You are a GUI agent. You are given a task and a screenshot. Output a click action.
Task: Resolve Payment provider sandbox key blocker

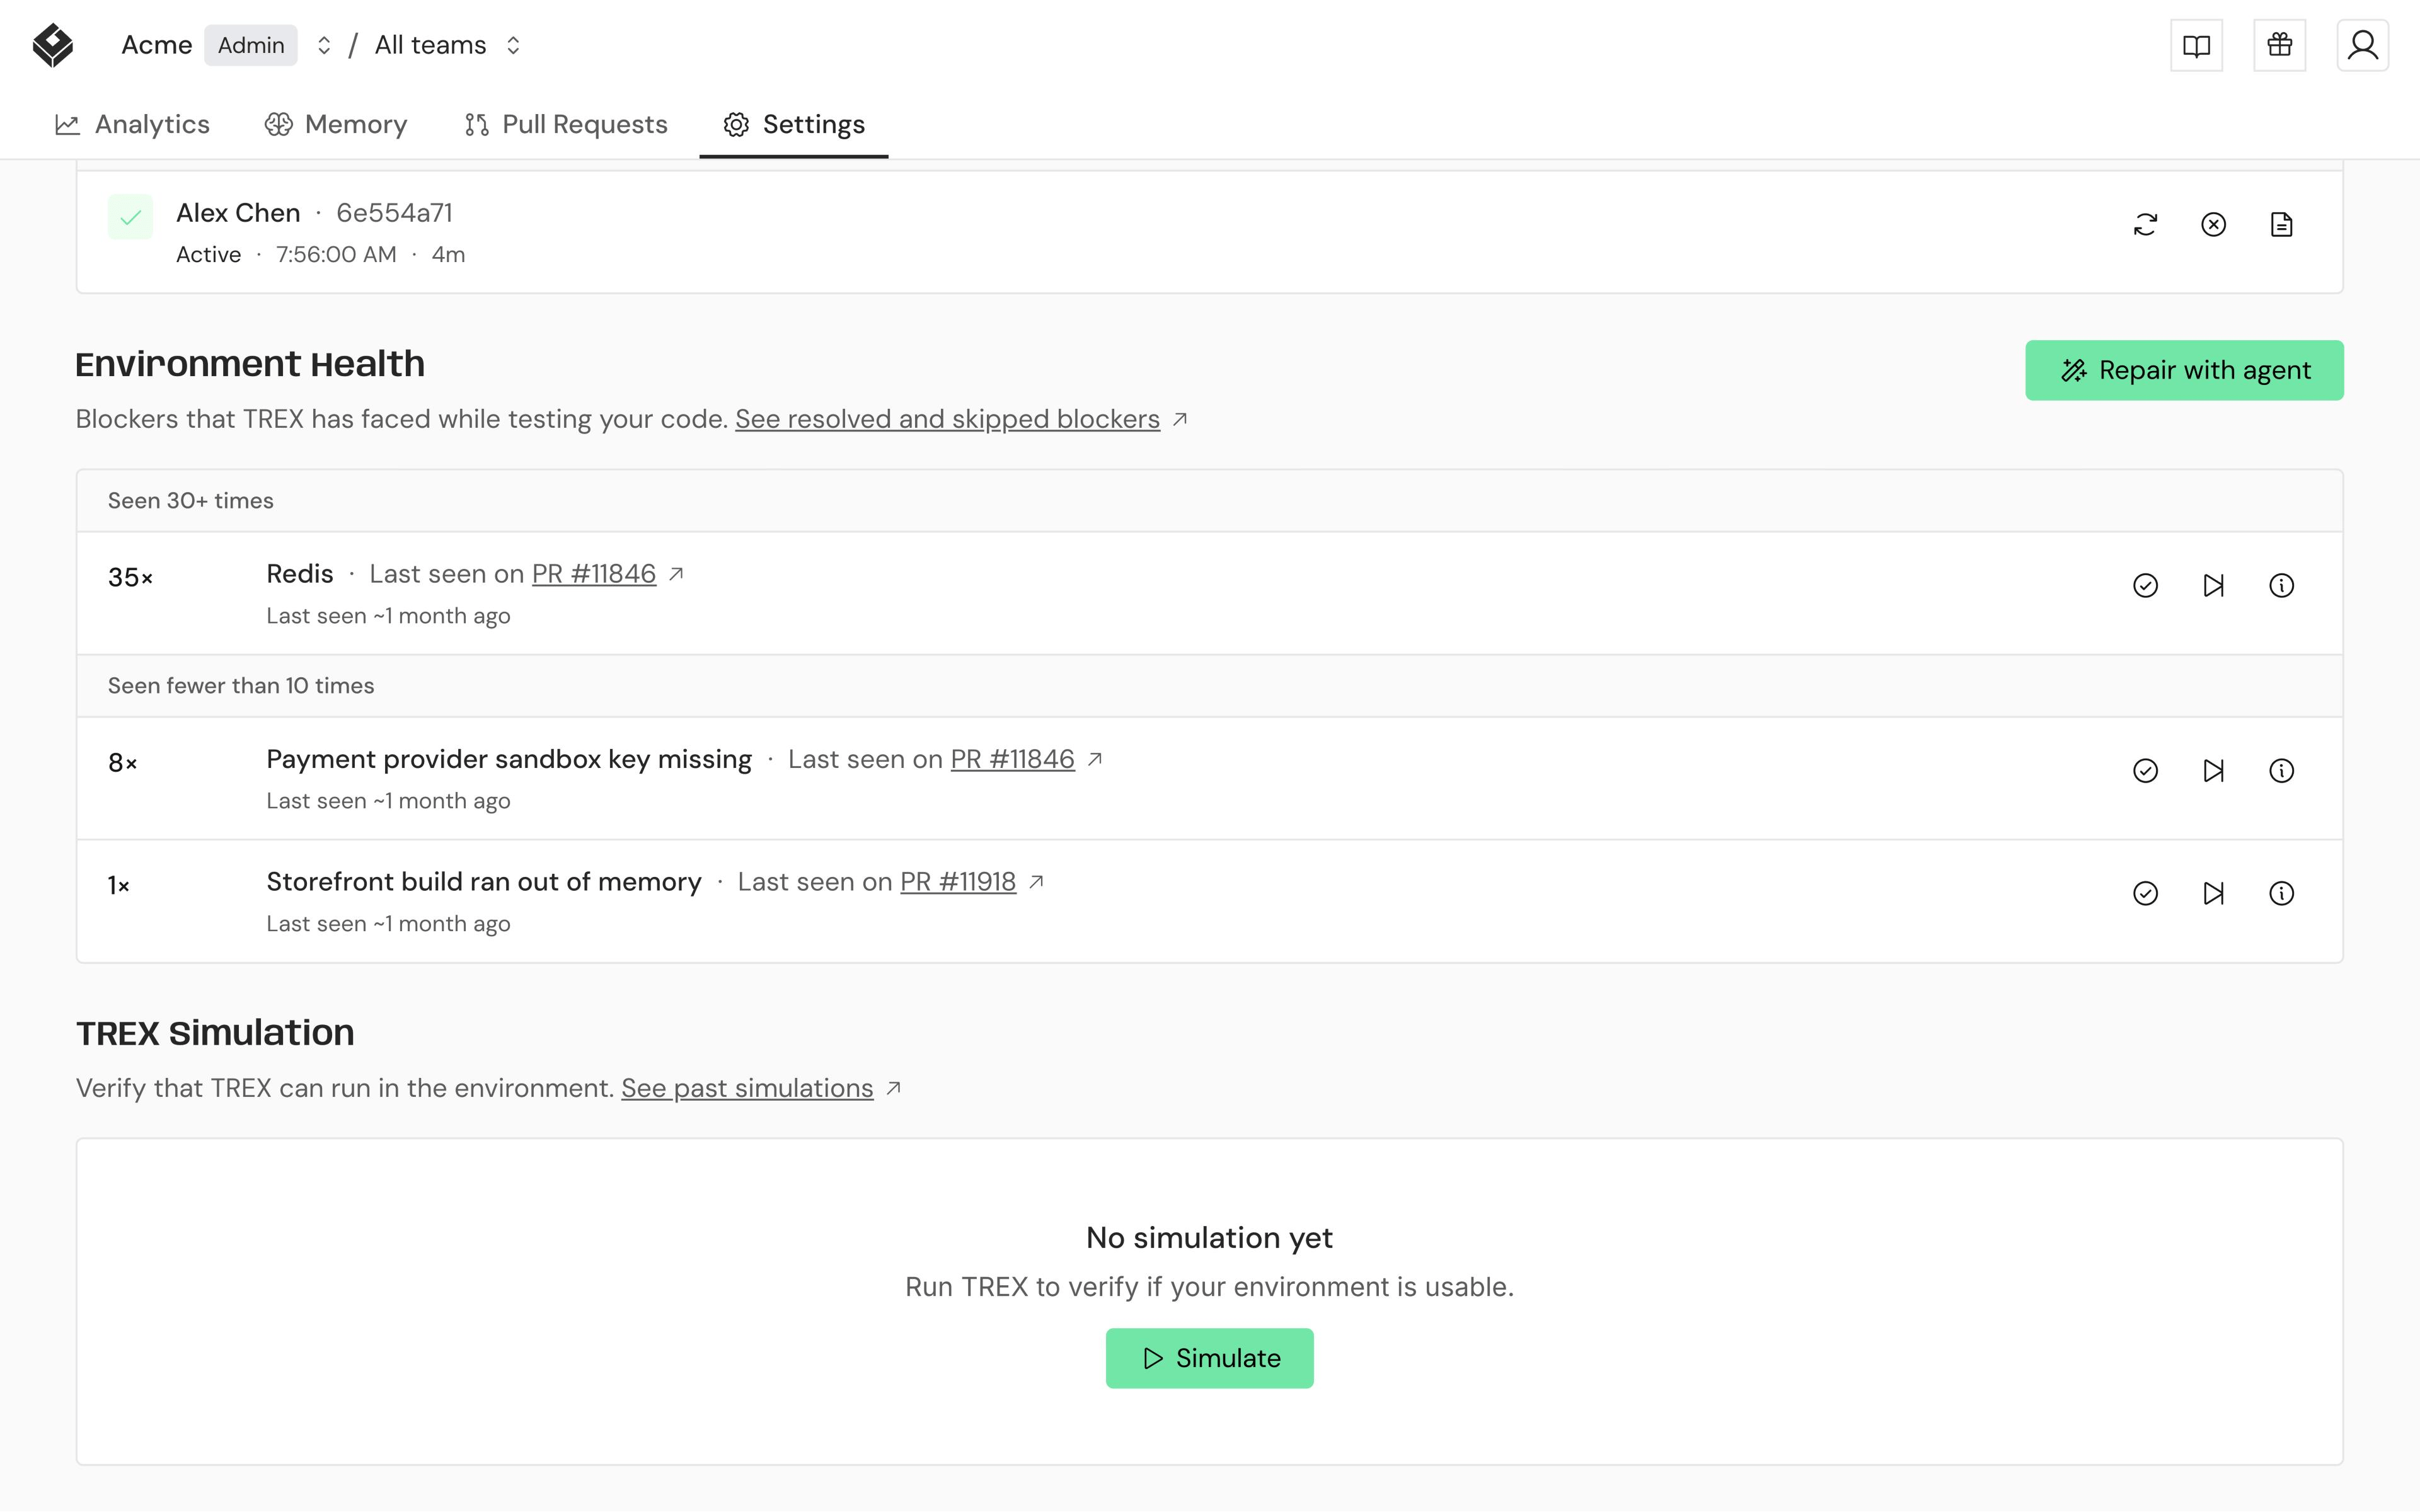coord(2145,771)
